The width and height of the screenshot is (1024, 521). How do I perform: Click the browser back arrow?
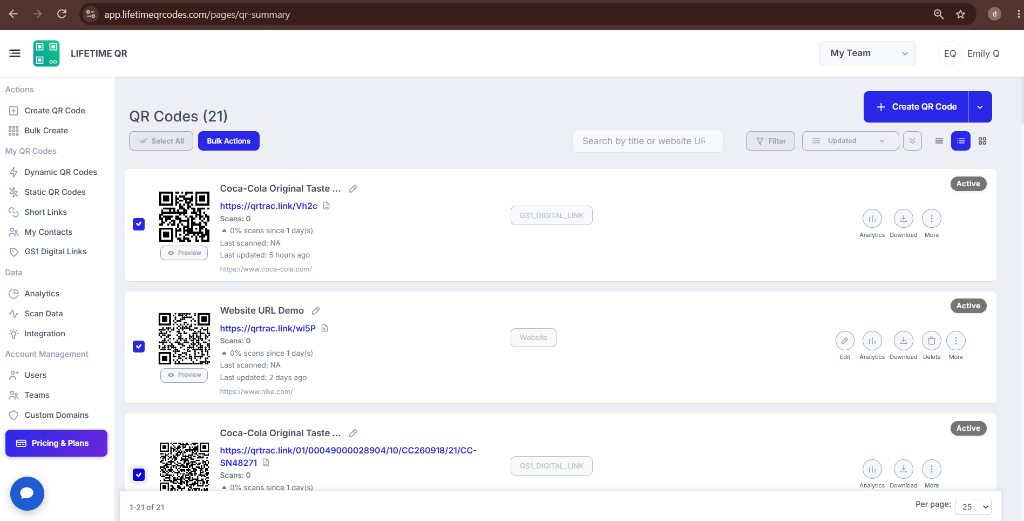[13, 14]
